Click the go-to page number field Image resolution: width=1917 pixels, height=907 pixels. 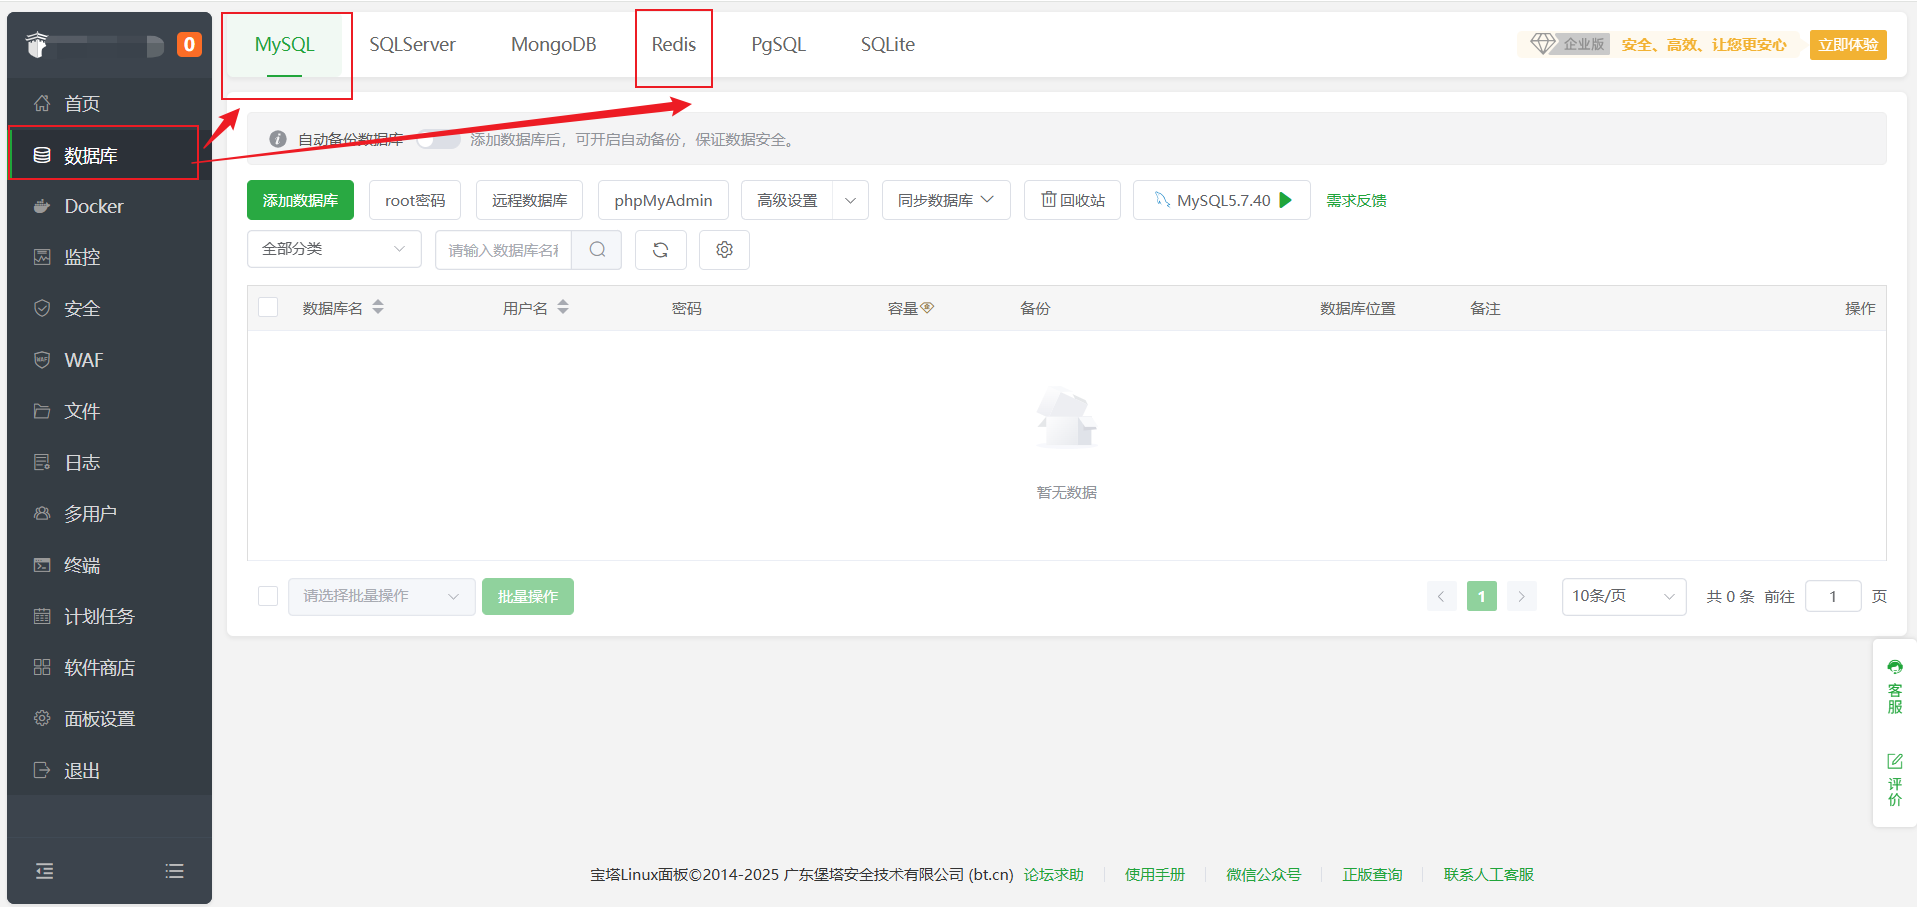click(1833, 596)
